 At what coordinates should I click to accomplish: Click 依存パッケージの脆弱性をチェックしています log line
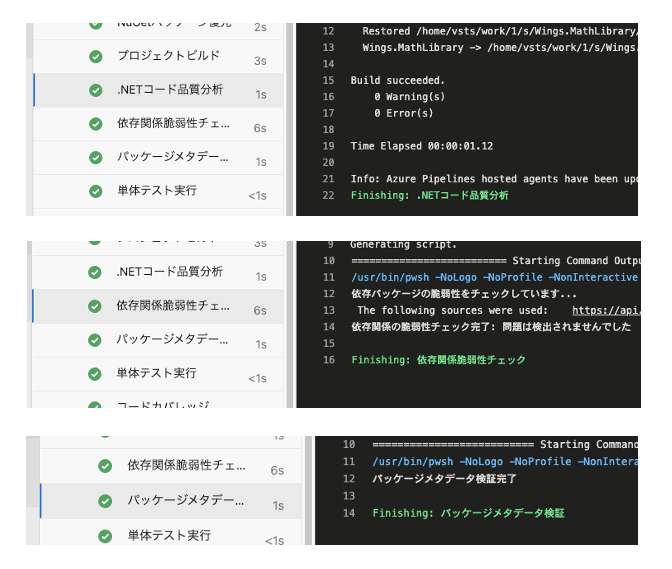click(463, 294)
